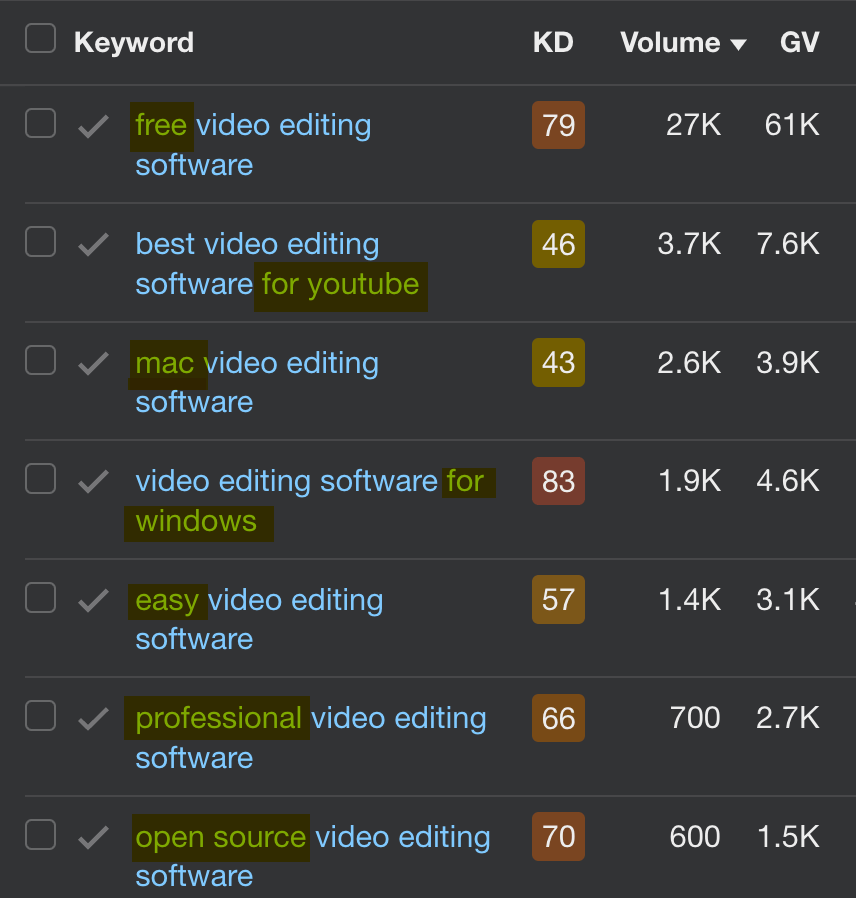The image size is (856, 898).
Task: Click the checkmark icon beside "professional video editing software"
Action: point(92,717)
